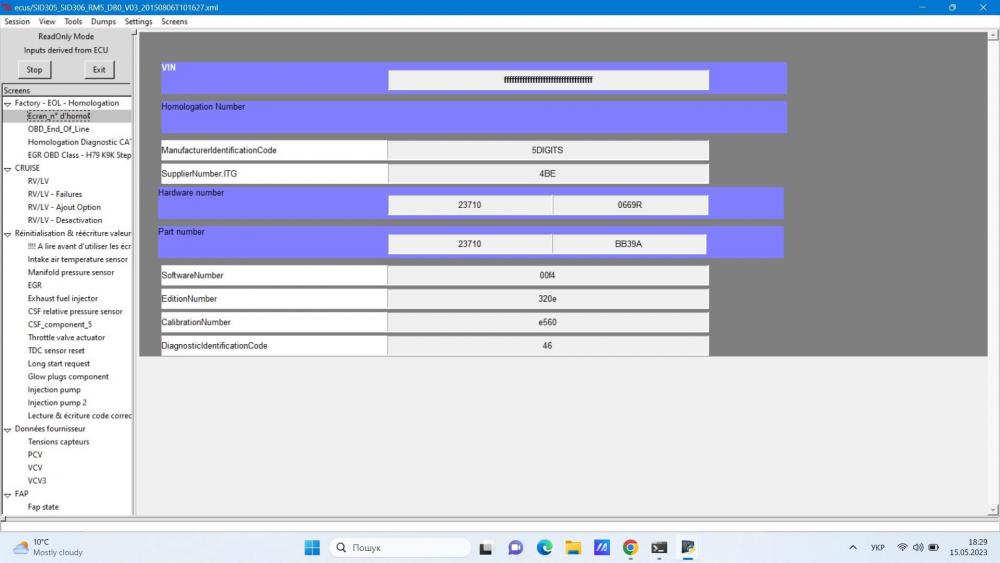Open Throttle valve actuator screen

(x=66, y=337)
